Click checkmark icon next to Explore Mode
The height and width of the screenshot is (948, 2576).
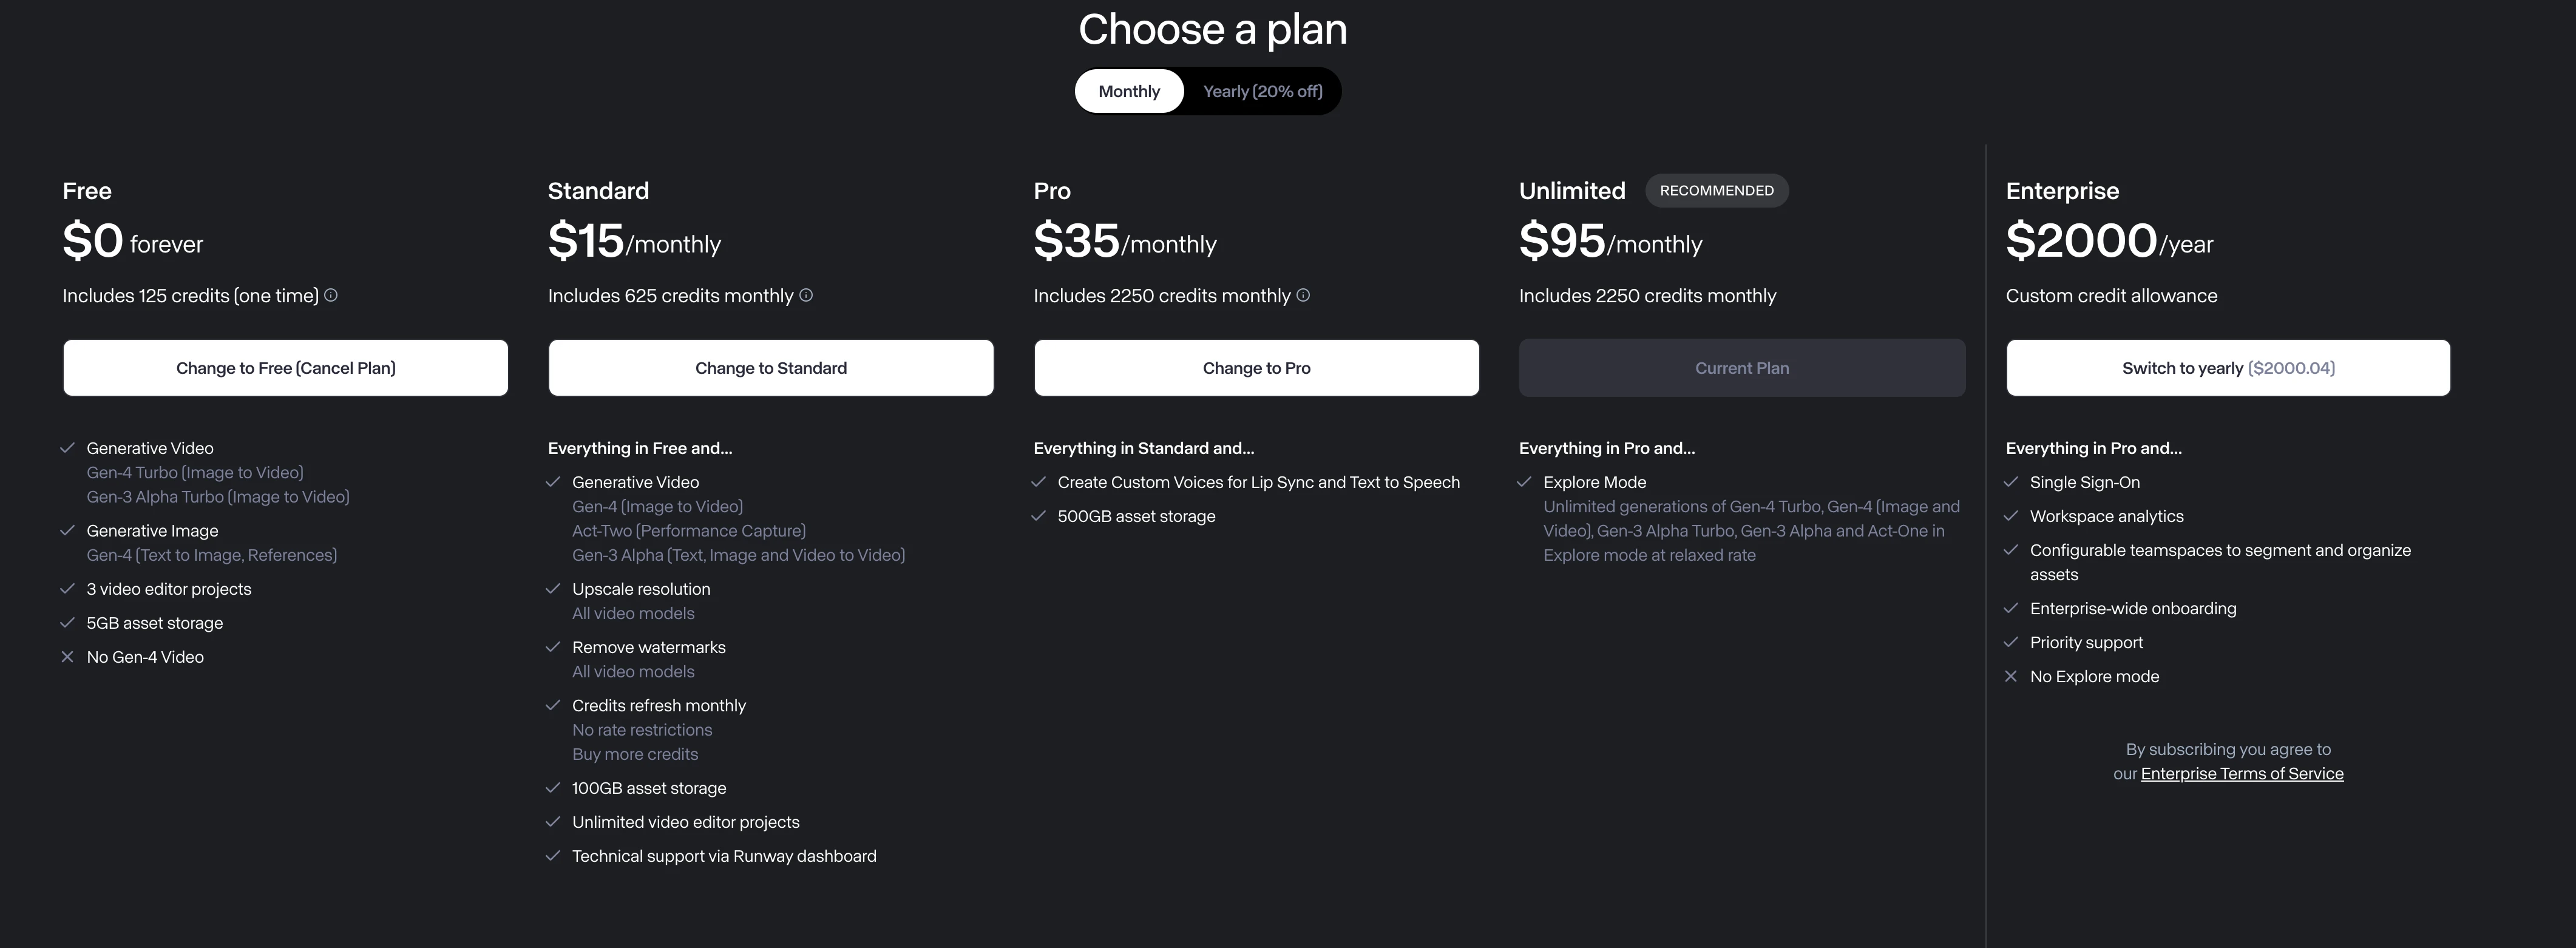point(1524,482)
